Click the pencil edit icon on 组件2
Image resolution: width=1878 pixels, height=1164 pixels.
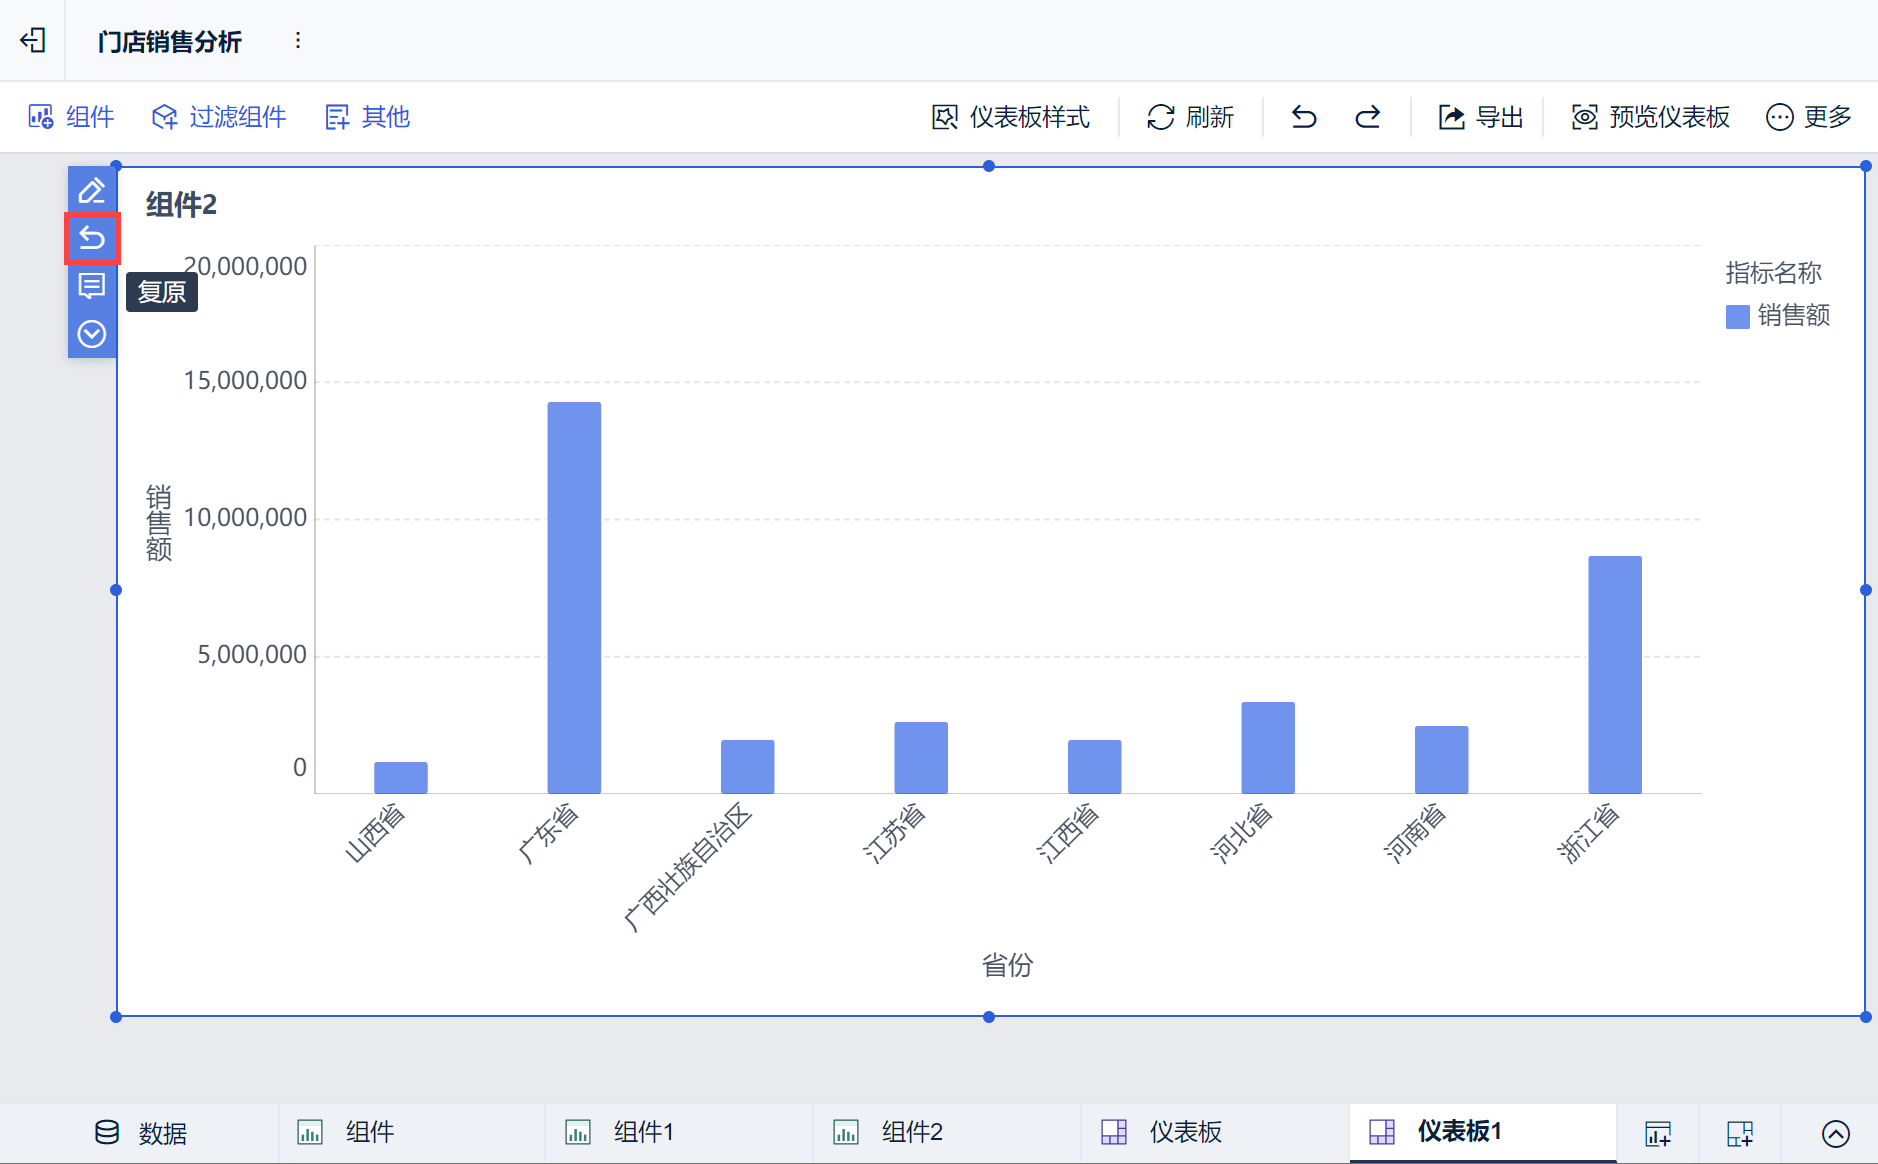(92, 190)
